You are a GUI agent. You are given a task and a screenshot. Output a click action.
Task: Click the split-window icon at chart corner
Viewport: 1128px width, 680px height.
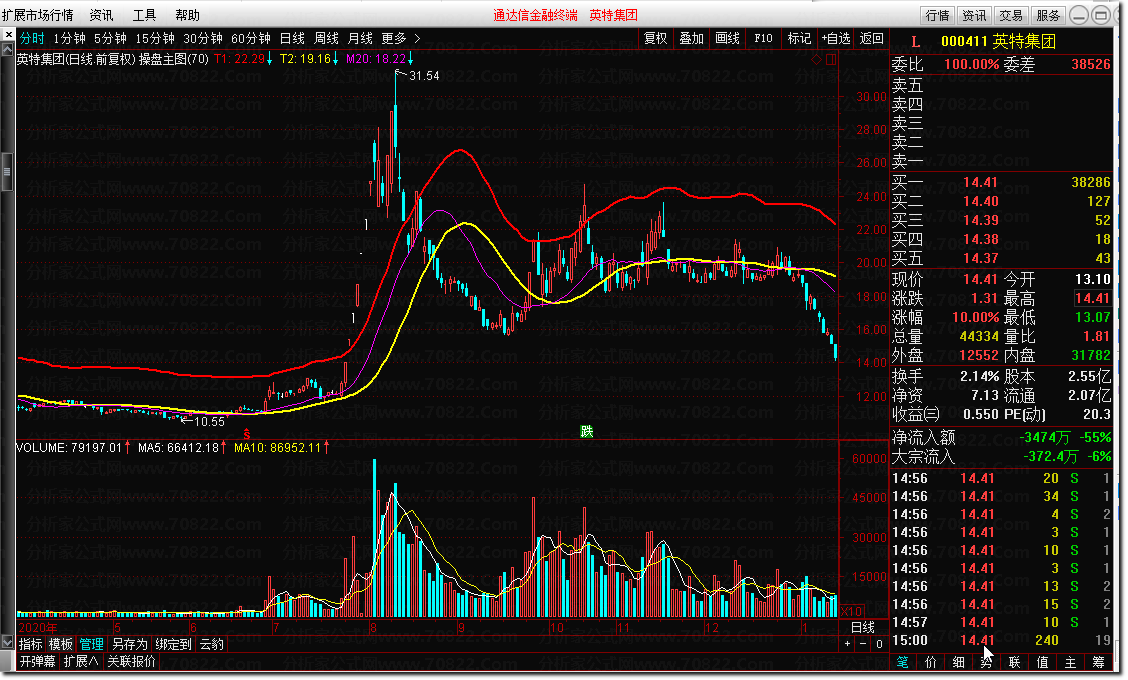pos(831,60)
